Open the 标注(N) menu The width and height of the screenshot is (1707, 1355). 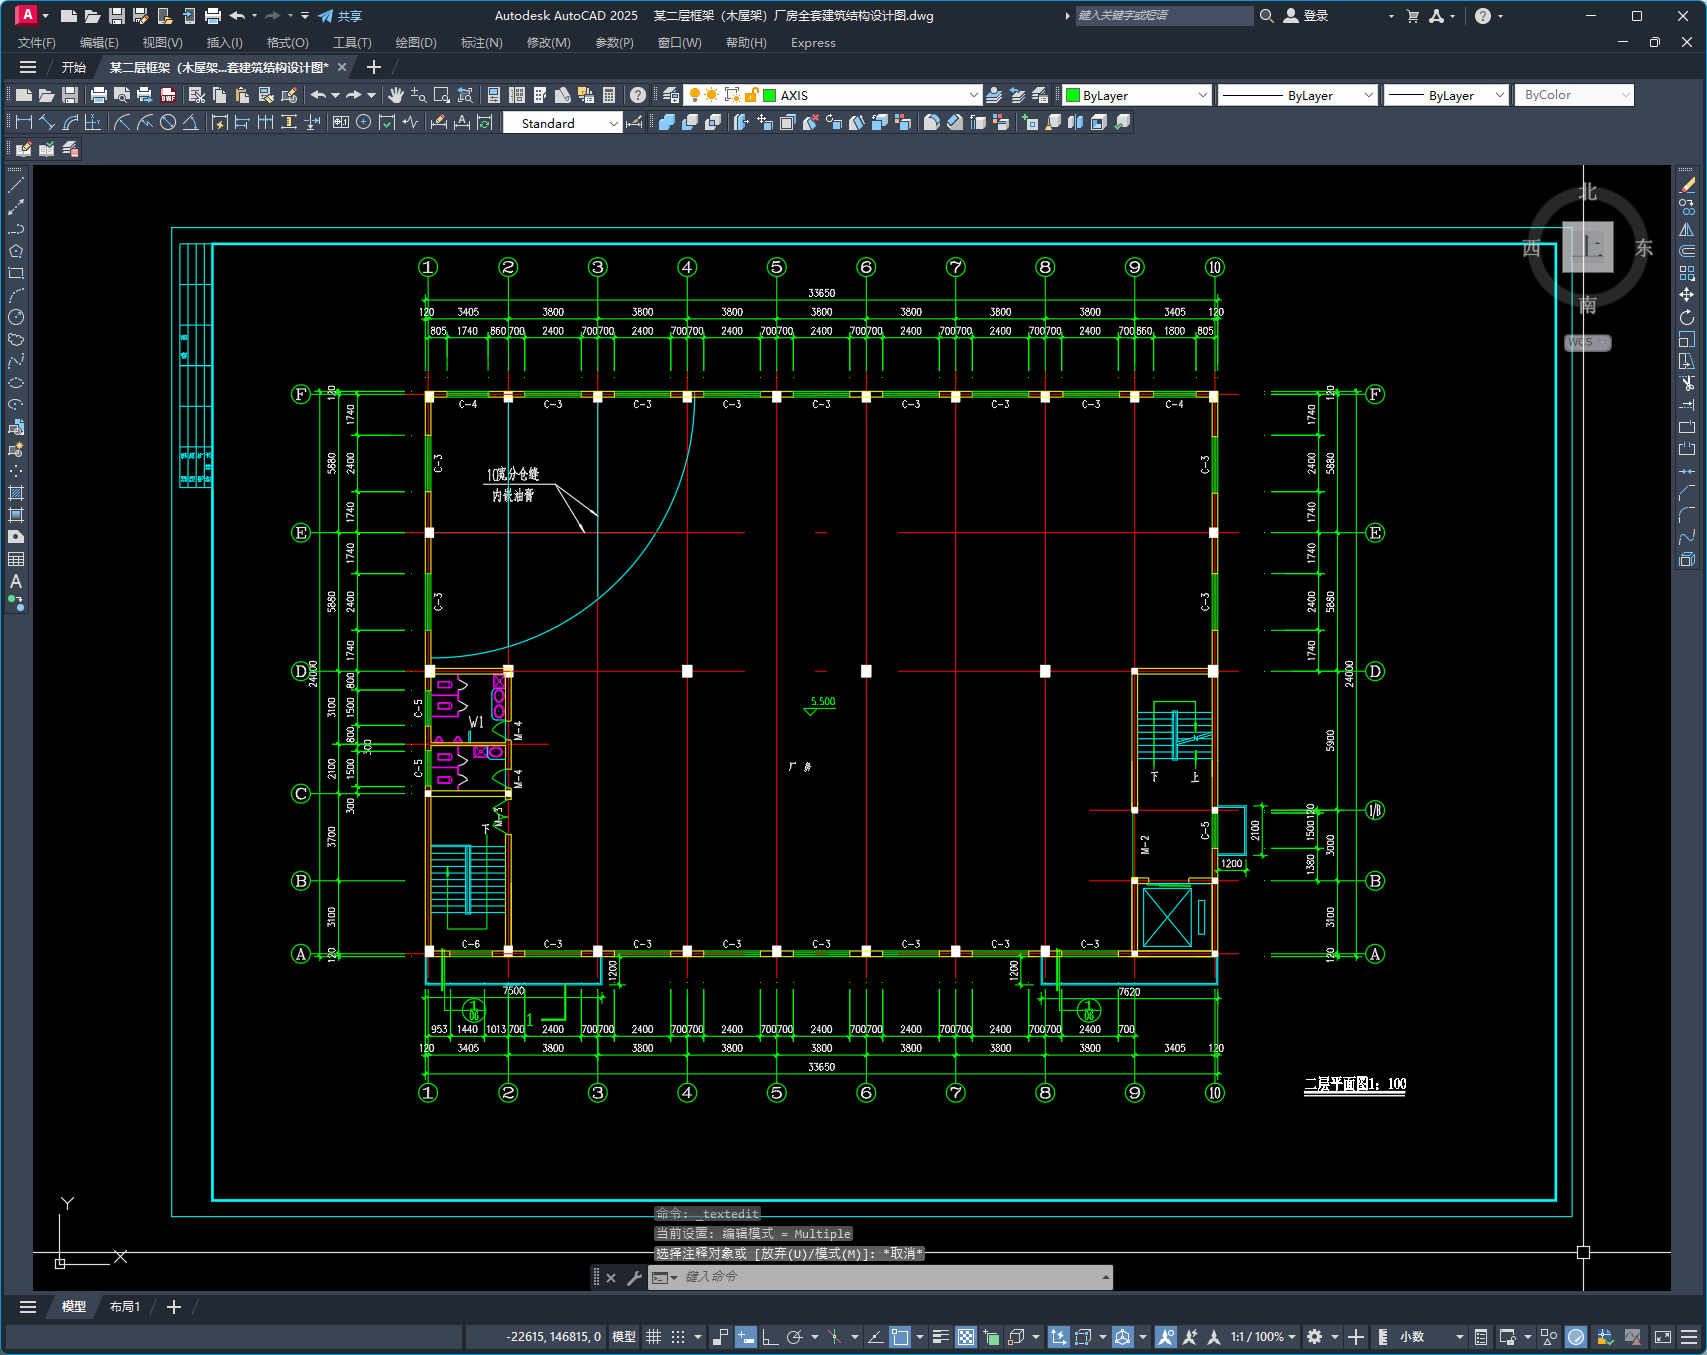[x=481, y=43]
